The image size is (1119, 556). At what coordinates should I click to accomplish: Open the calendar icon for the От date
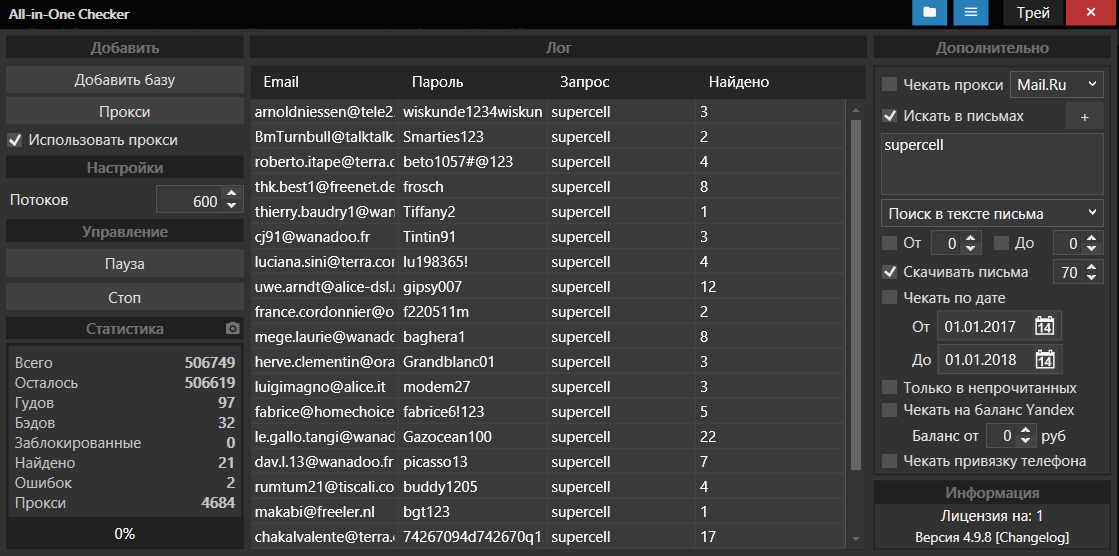1044,326
